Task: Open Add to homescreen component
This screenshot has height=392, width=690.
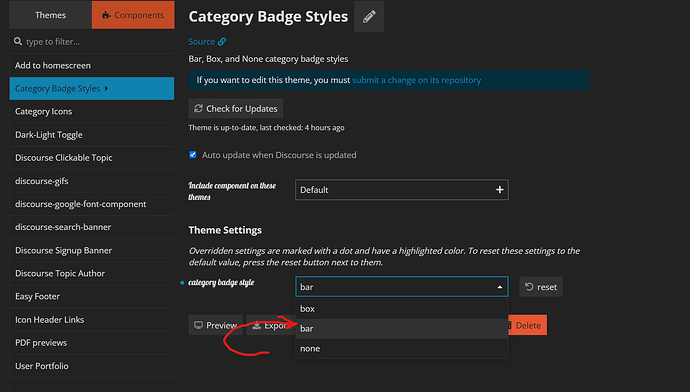Action: [x=92, y=65]
